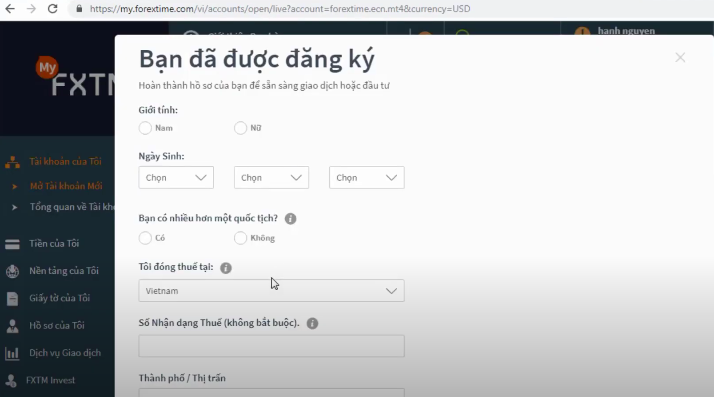The image size is (714, 397).
Task: Click info icon next to Tôi đóng thuế tại
Action: (226, 268)
